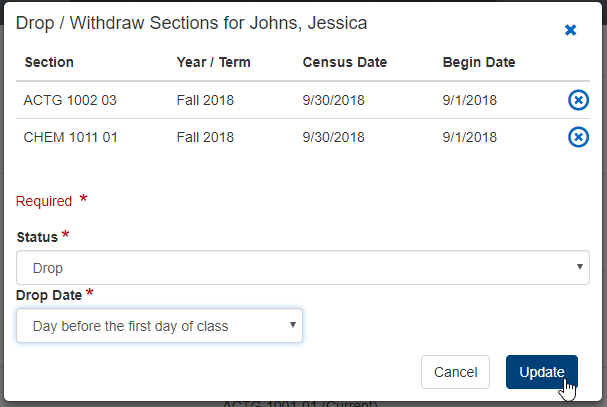Open the Status dropdown showing Drop
This screenshot has height=407, width=607.
[302, 268]
